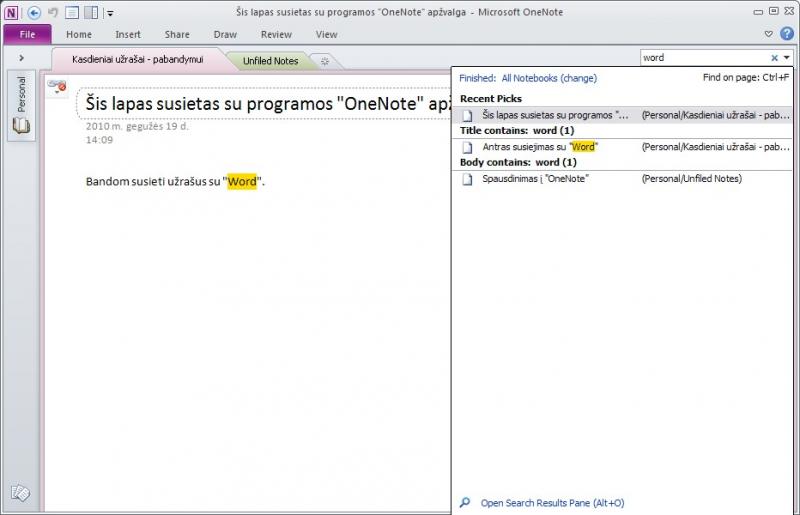Open result Antras susiejimas su Word
800x515 pixels.
pyautogui.click(x=621, y=147)
